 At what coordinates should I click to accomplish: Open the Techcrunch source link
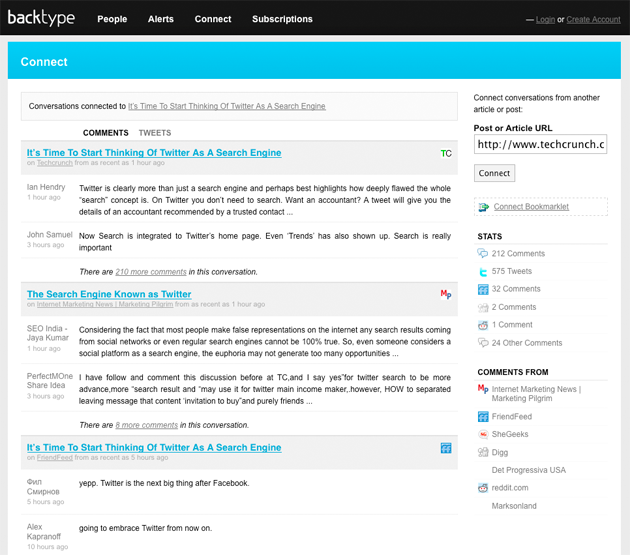[x=55, y=163]
